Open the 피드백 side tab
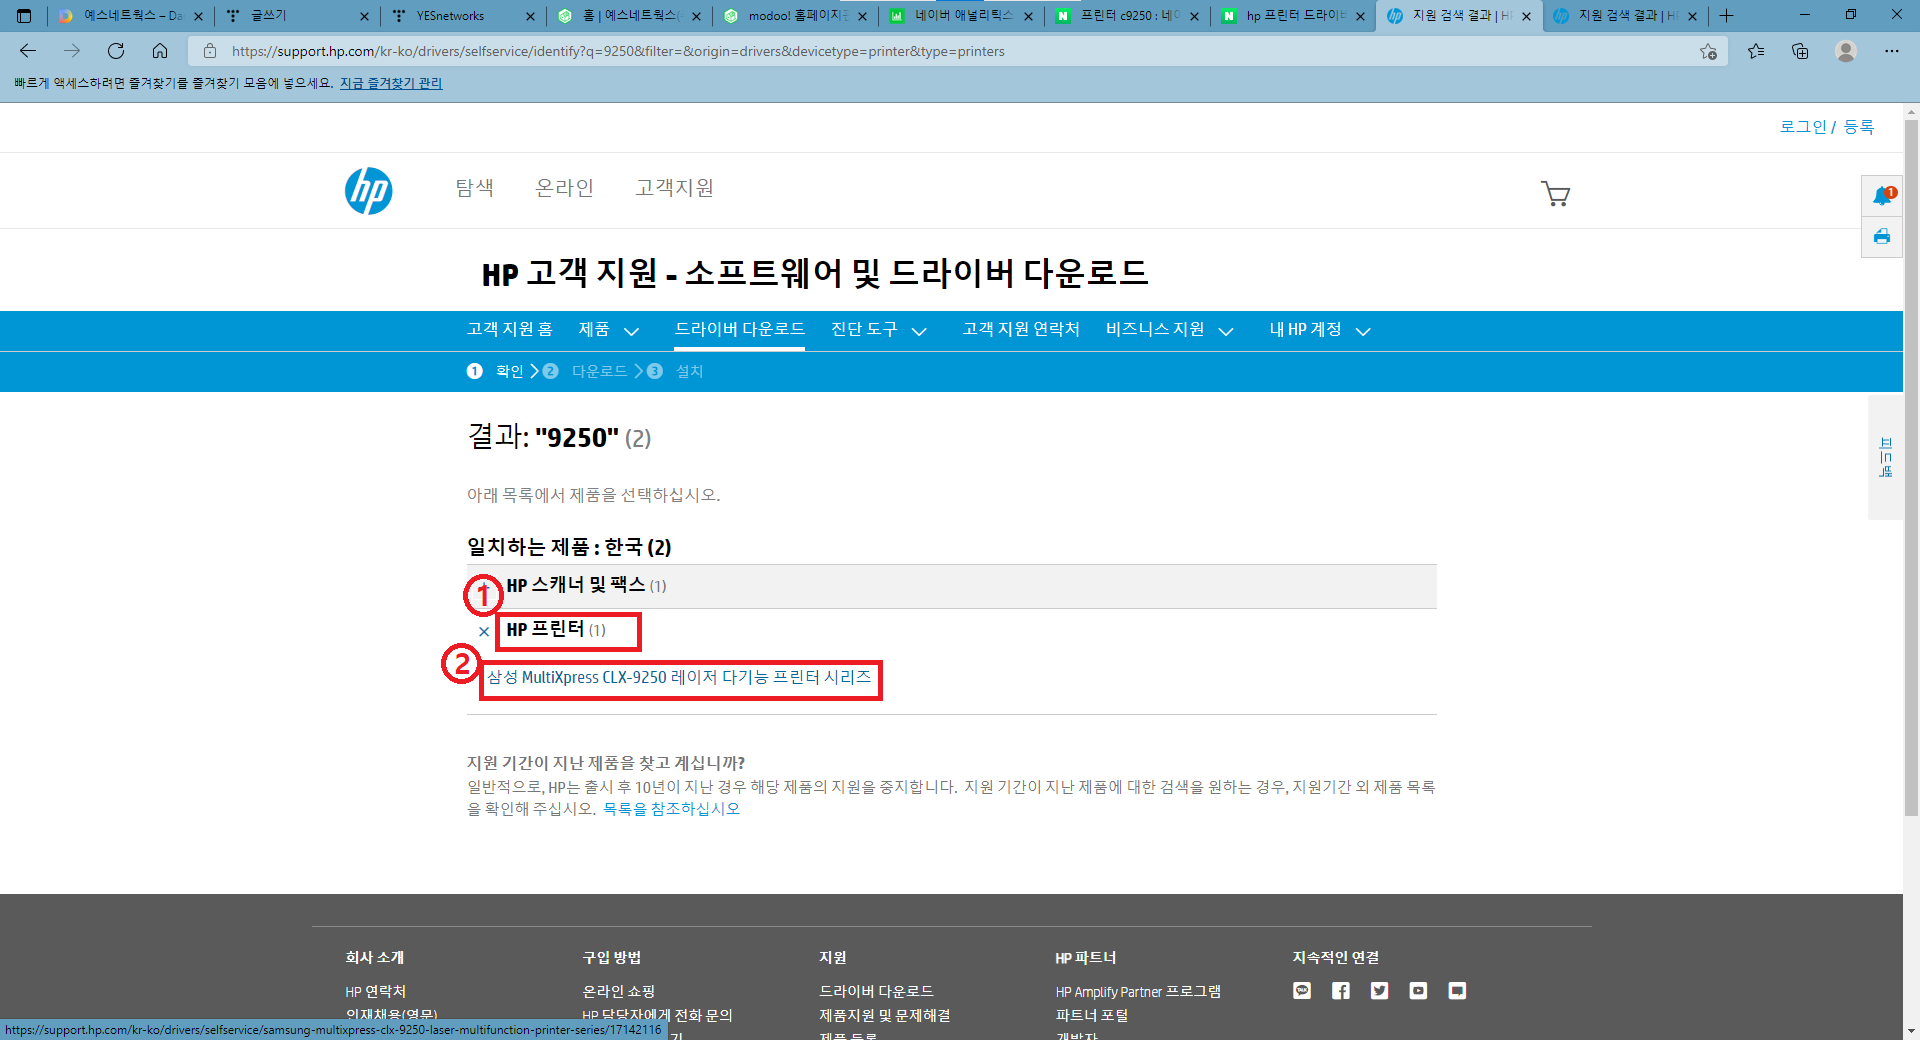This screenshot has width=1920, height=1040. 1885,457
